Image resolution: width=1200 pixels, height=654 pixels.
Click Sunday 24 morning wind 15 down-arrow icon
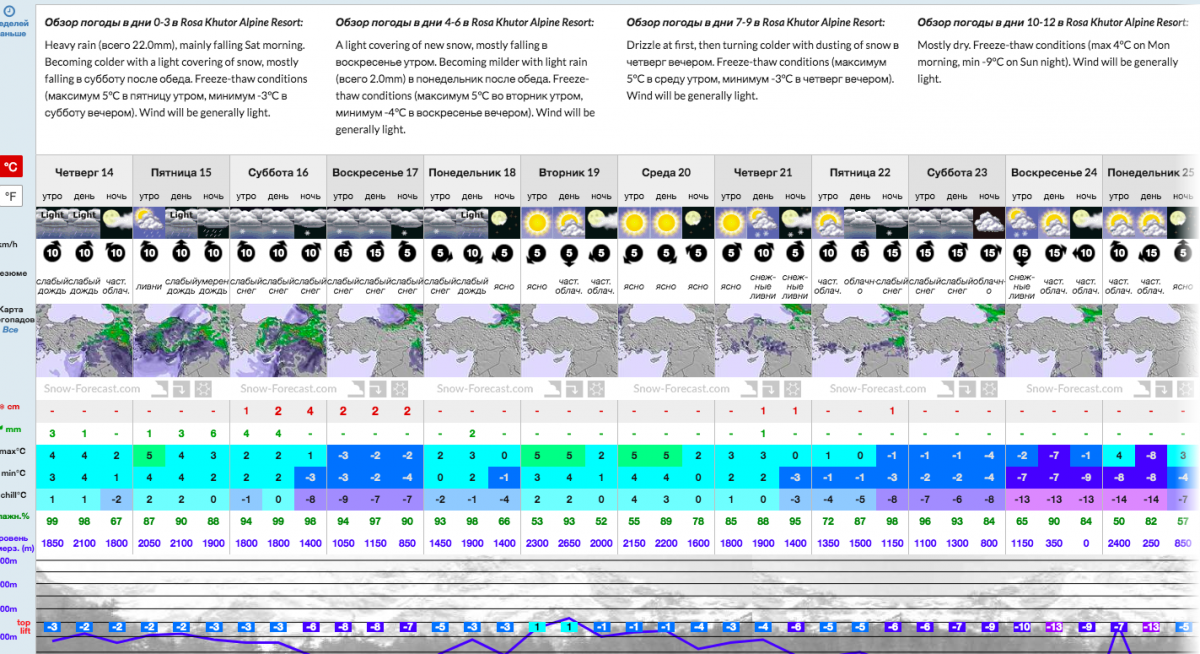coord(1022,254)
